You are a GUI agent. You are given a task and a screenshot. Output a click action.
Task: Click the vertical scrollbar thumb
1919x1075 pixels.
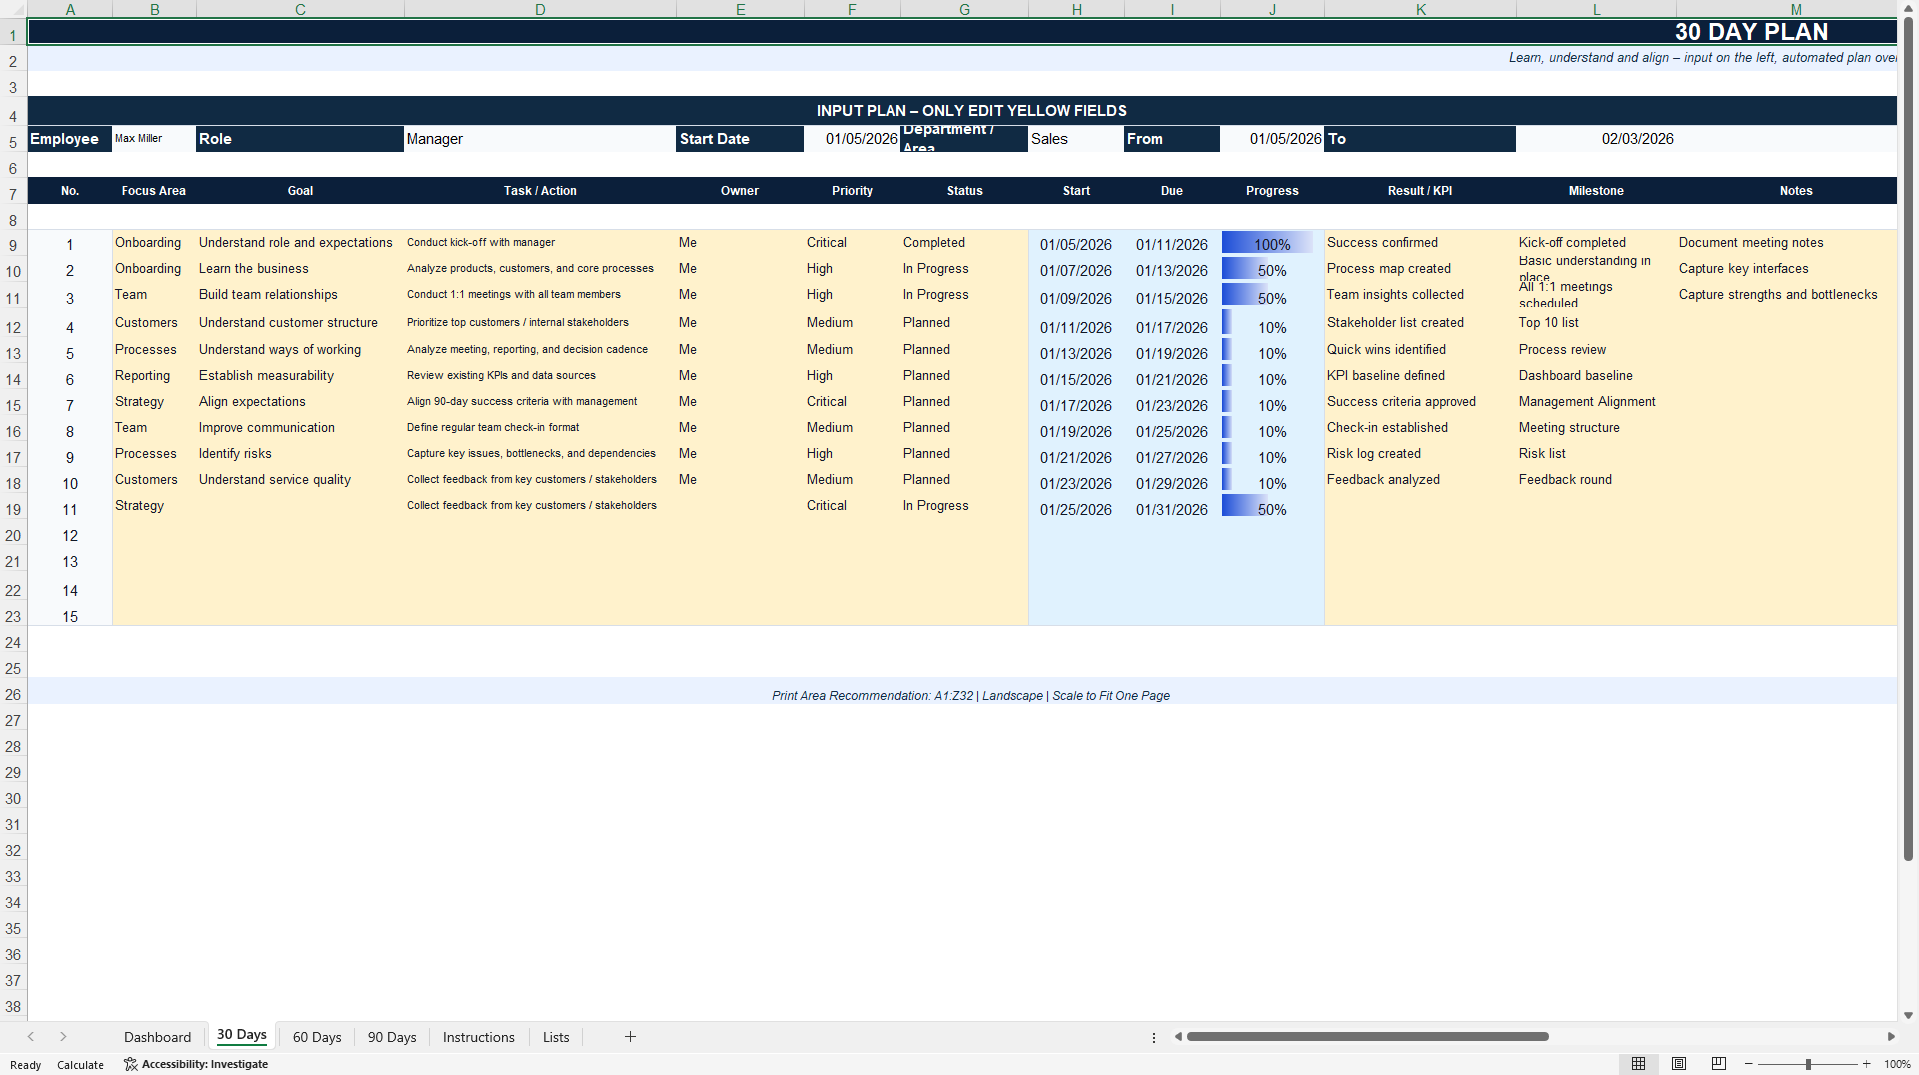(1908, 440)
